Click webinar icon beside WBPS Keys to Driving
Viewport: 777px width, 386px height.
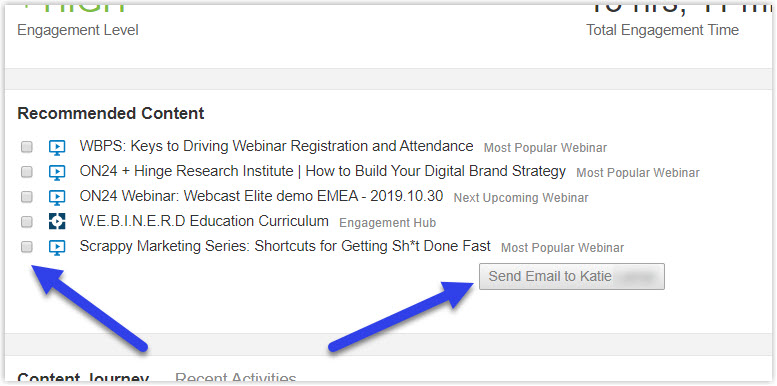tap(57, 147)
